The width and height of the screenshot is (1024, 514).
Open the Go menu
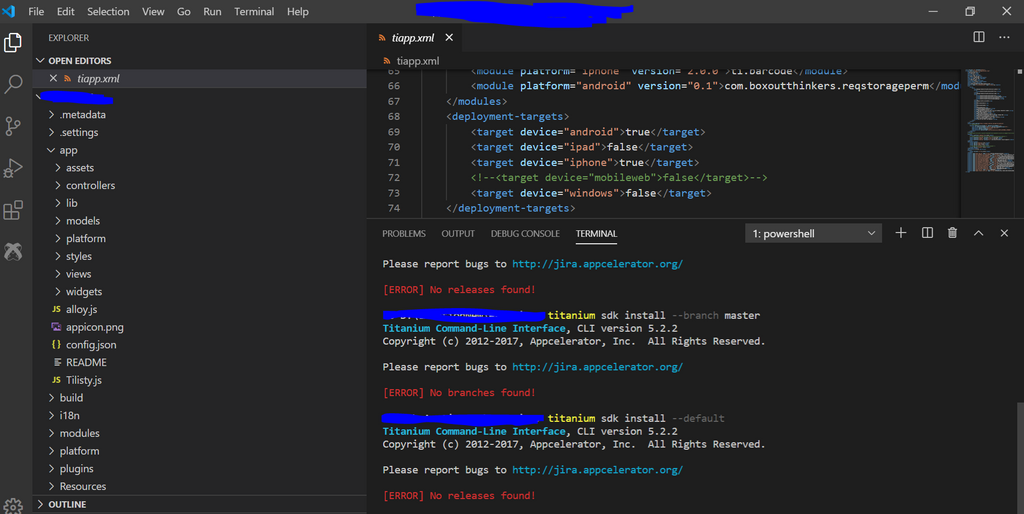(184, 11)
